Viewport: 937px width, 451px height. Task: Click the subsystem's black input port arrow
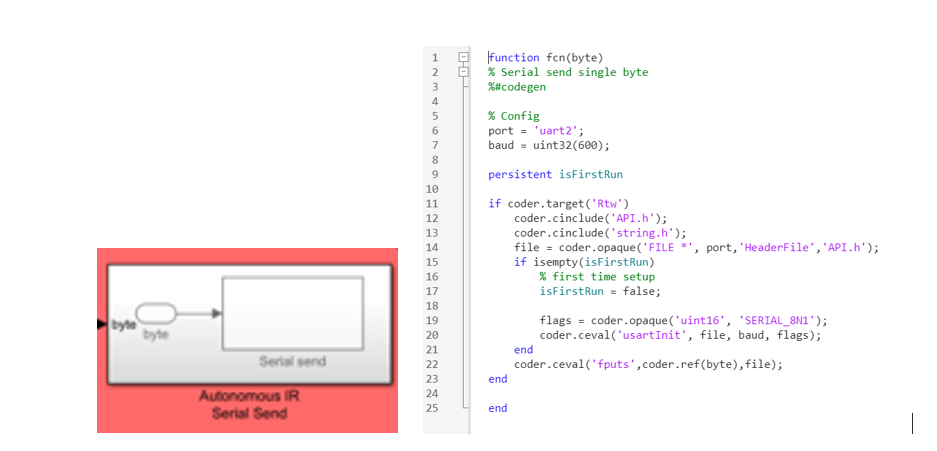point(101,324)
